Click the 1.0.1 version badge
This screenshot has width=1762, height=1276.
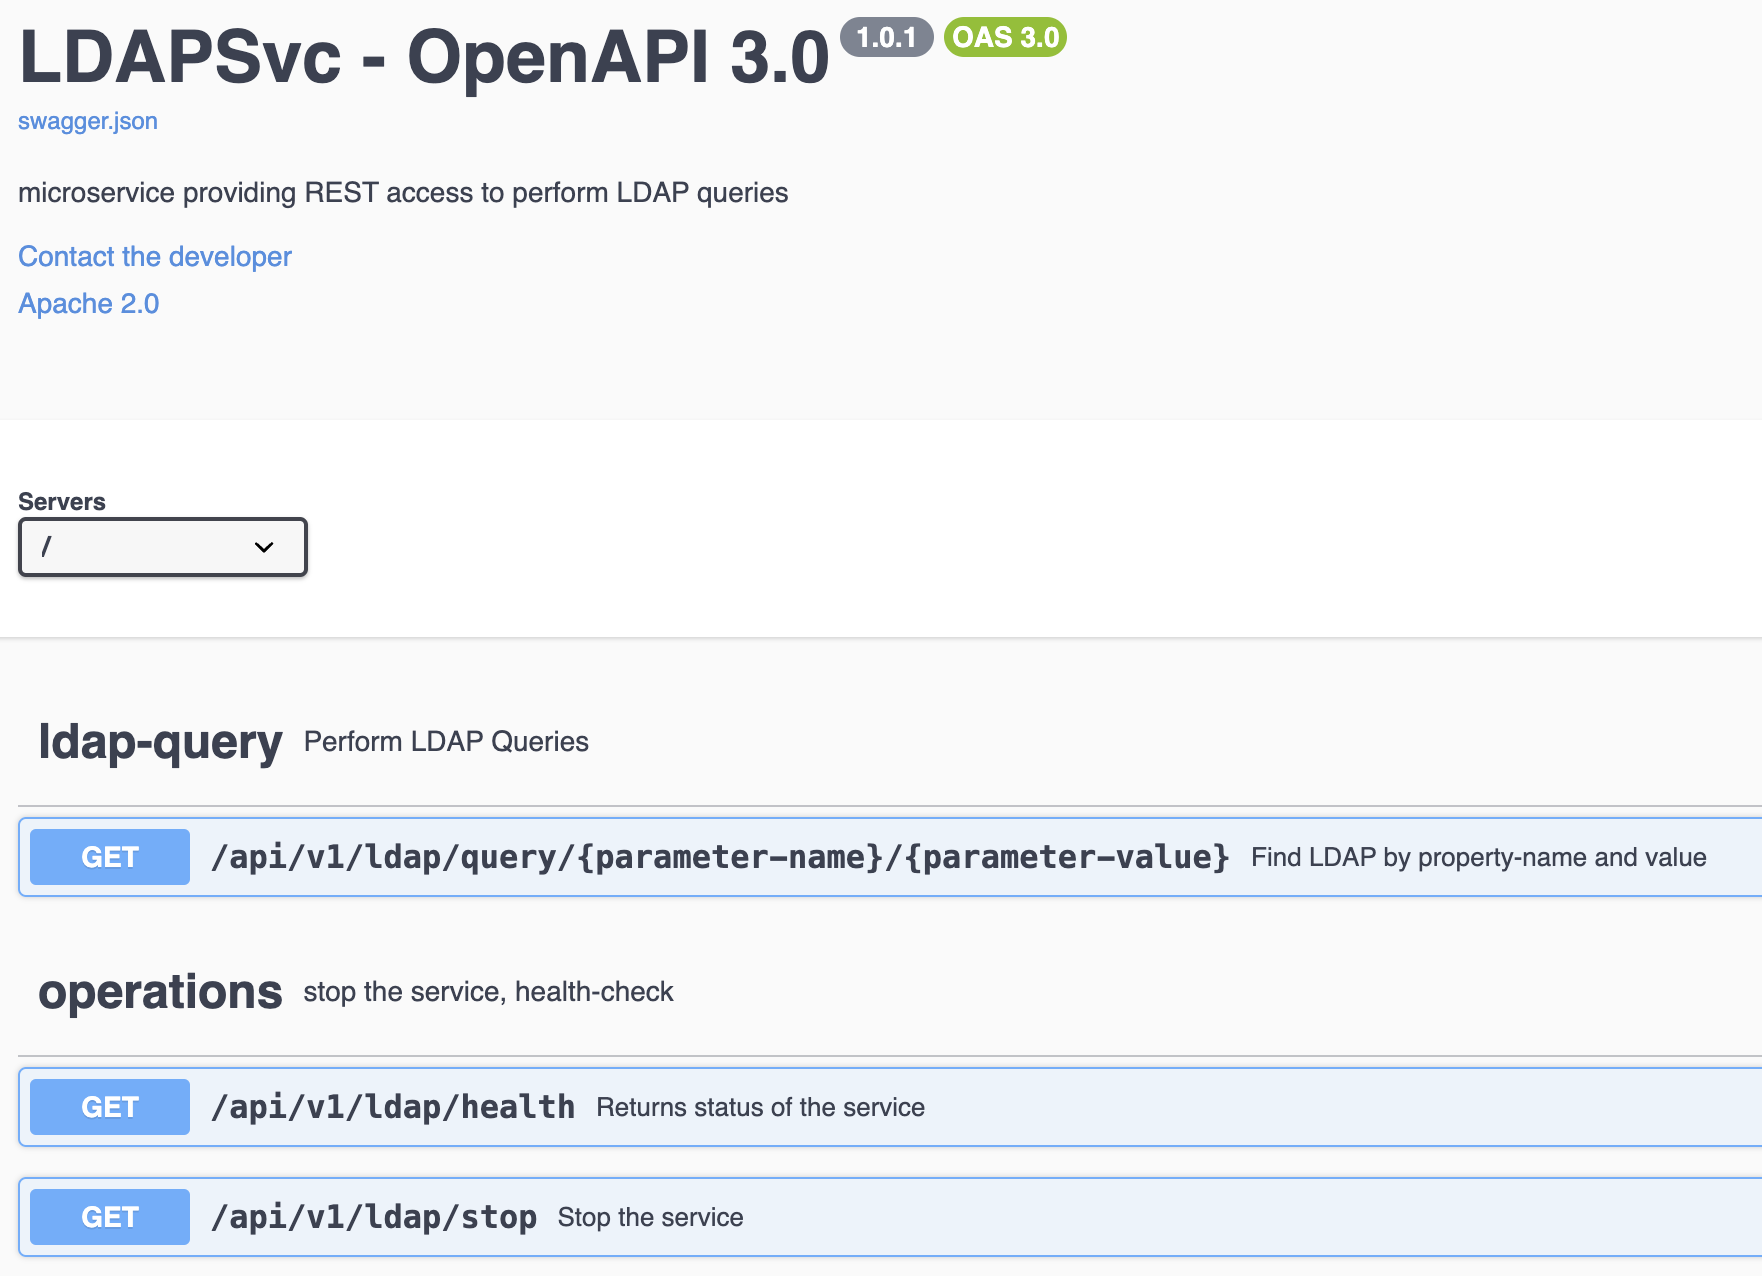pyautogui.click(x=888, y=37)
